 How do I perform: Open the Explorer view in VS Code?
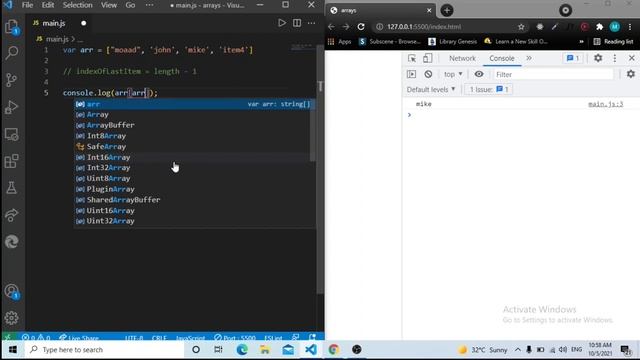coord(12,27)
